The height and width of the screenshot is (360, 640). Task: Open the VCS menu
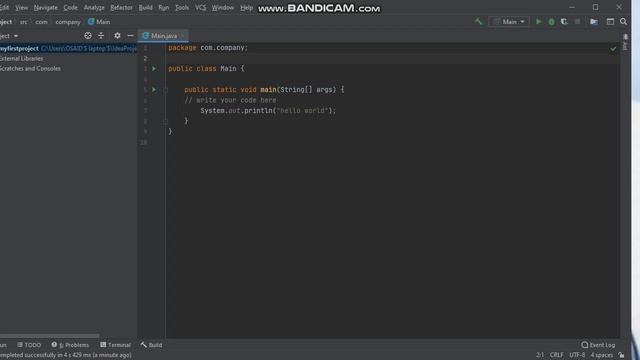tap(200, 8)
